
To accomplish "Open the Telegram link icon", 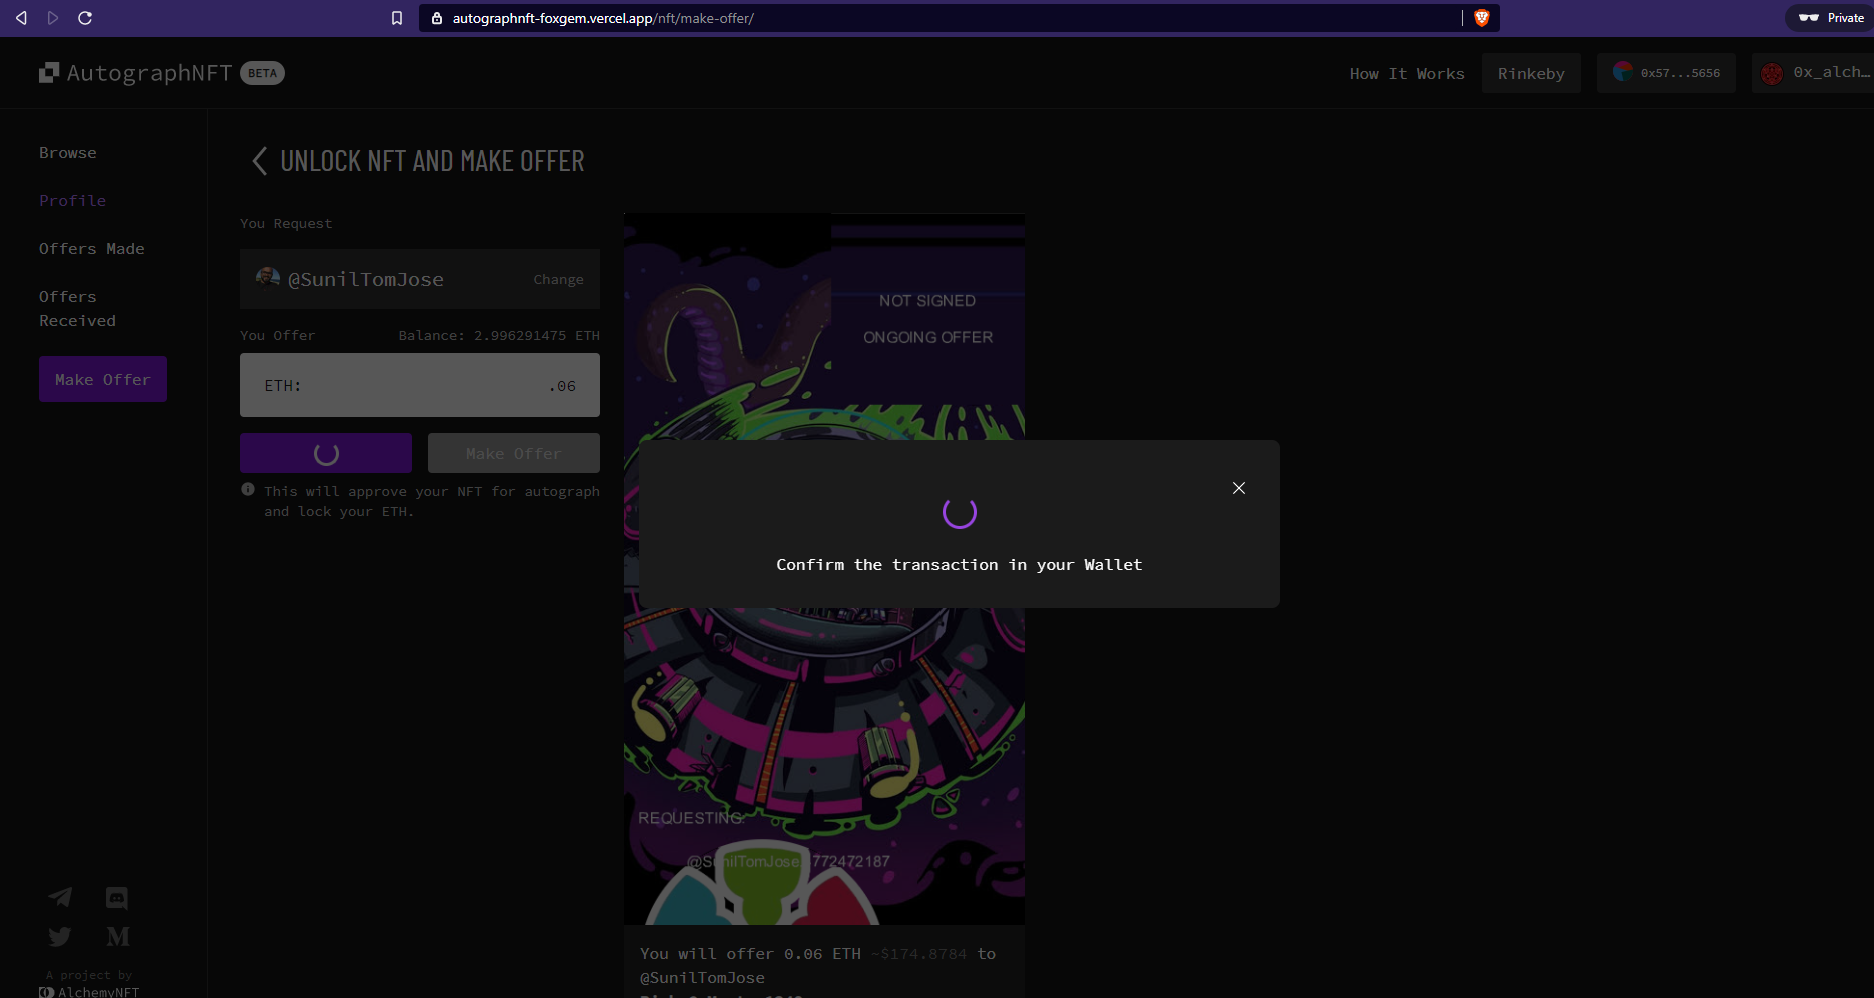I will pos(60,897).
